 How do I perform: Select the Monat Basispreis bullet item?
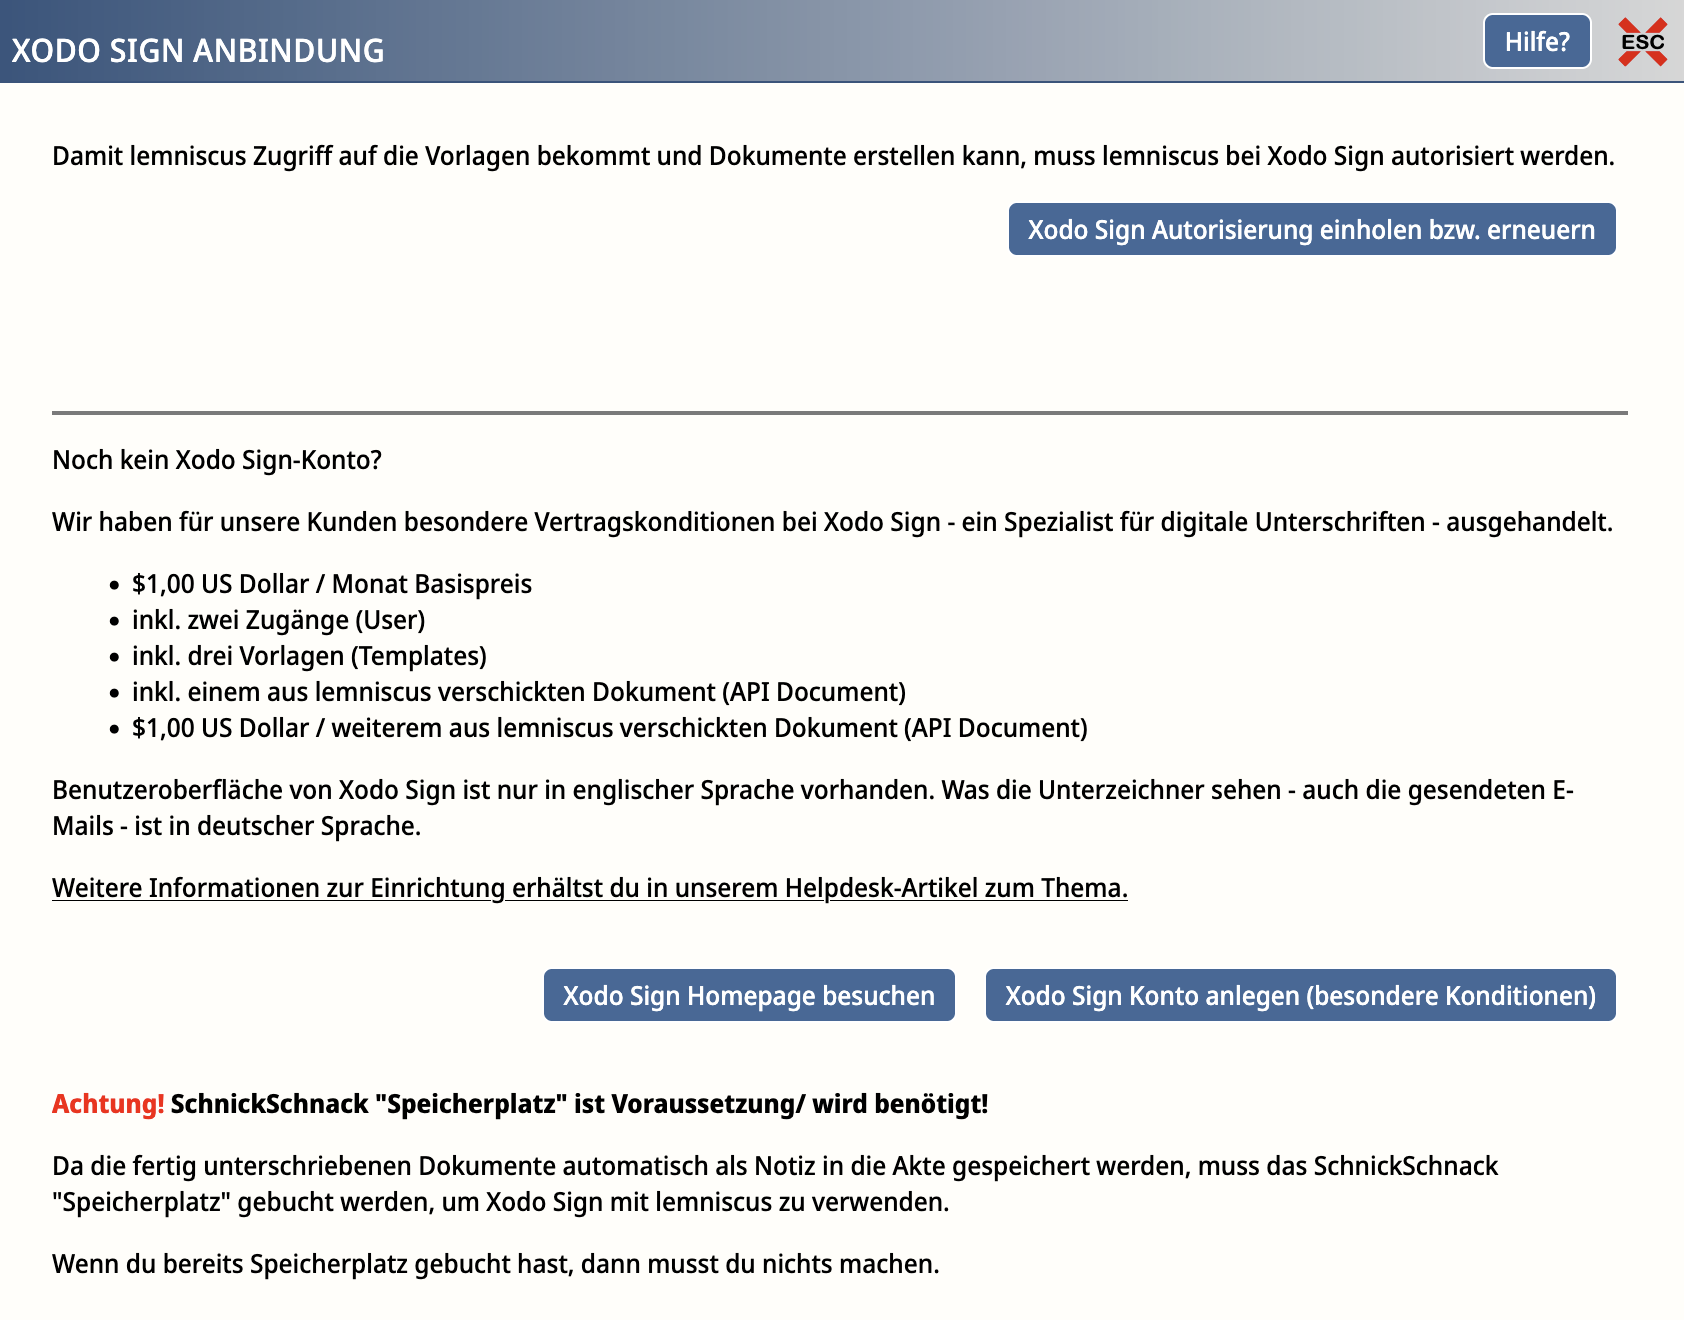coord(331,584)
